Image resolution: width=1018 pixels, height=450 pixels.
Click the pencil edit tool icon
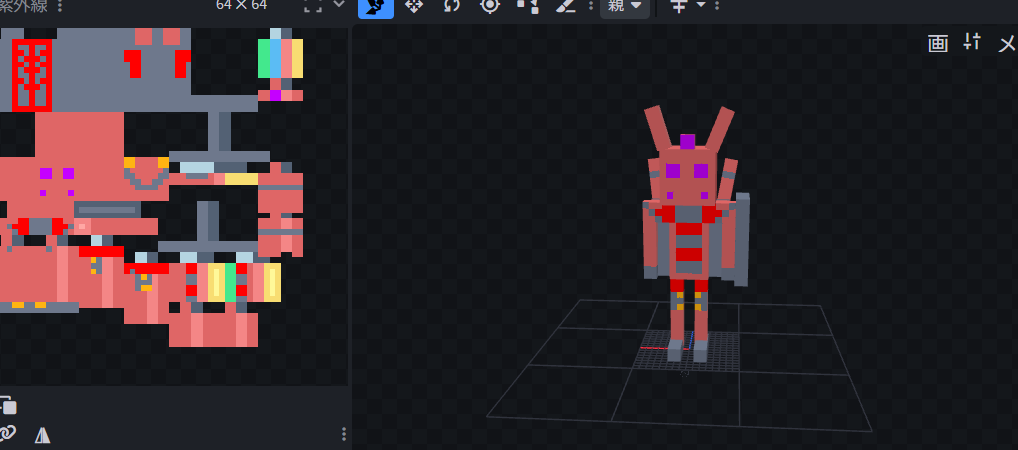pos(565,6)
